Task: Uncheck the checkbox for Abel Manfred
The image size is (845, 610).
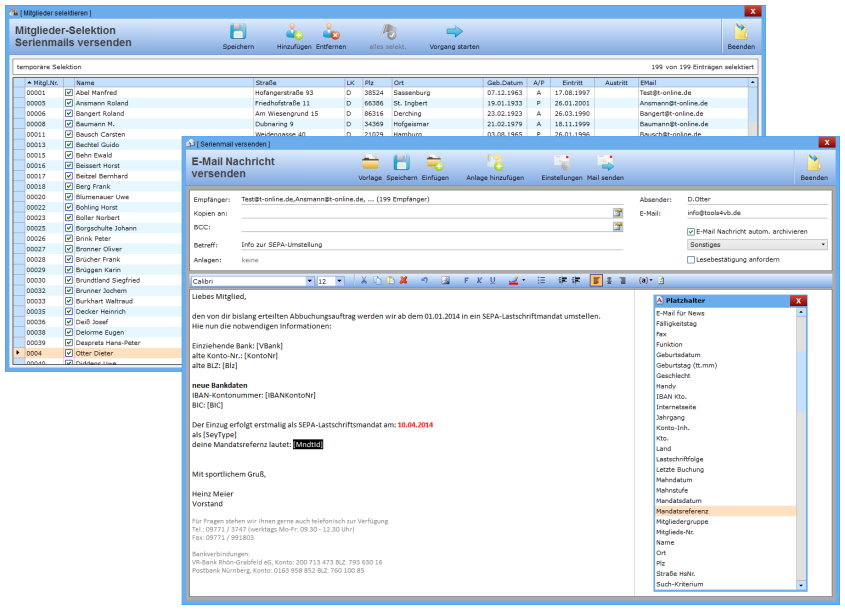Action: pos(69,93)
